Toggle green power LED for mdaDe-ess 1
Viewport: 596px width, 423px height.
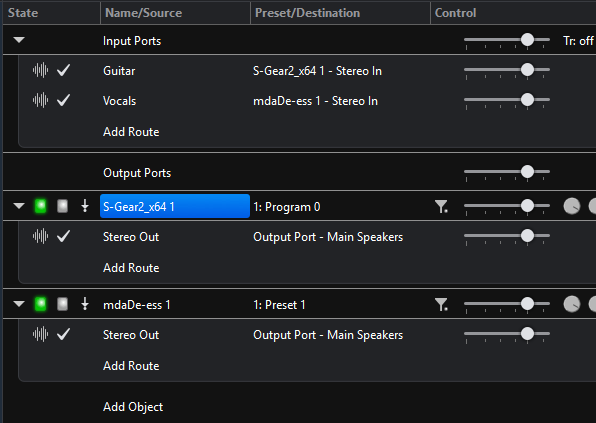(40, 304)
